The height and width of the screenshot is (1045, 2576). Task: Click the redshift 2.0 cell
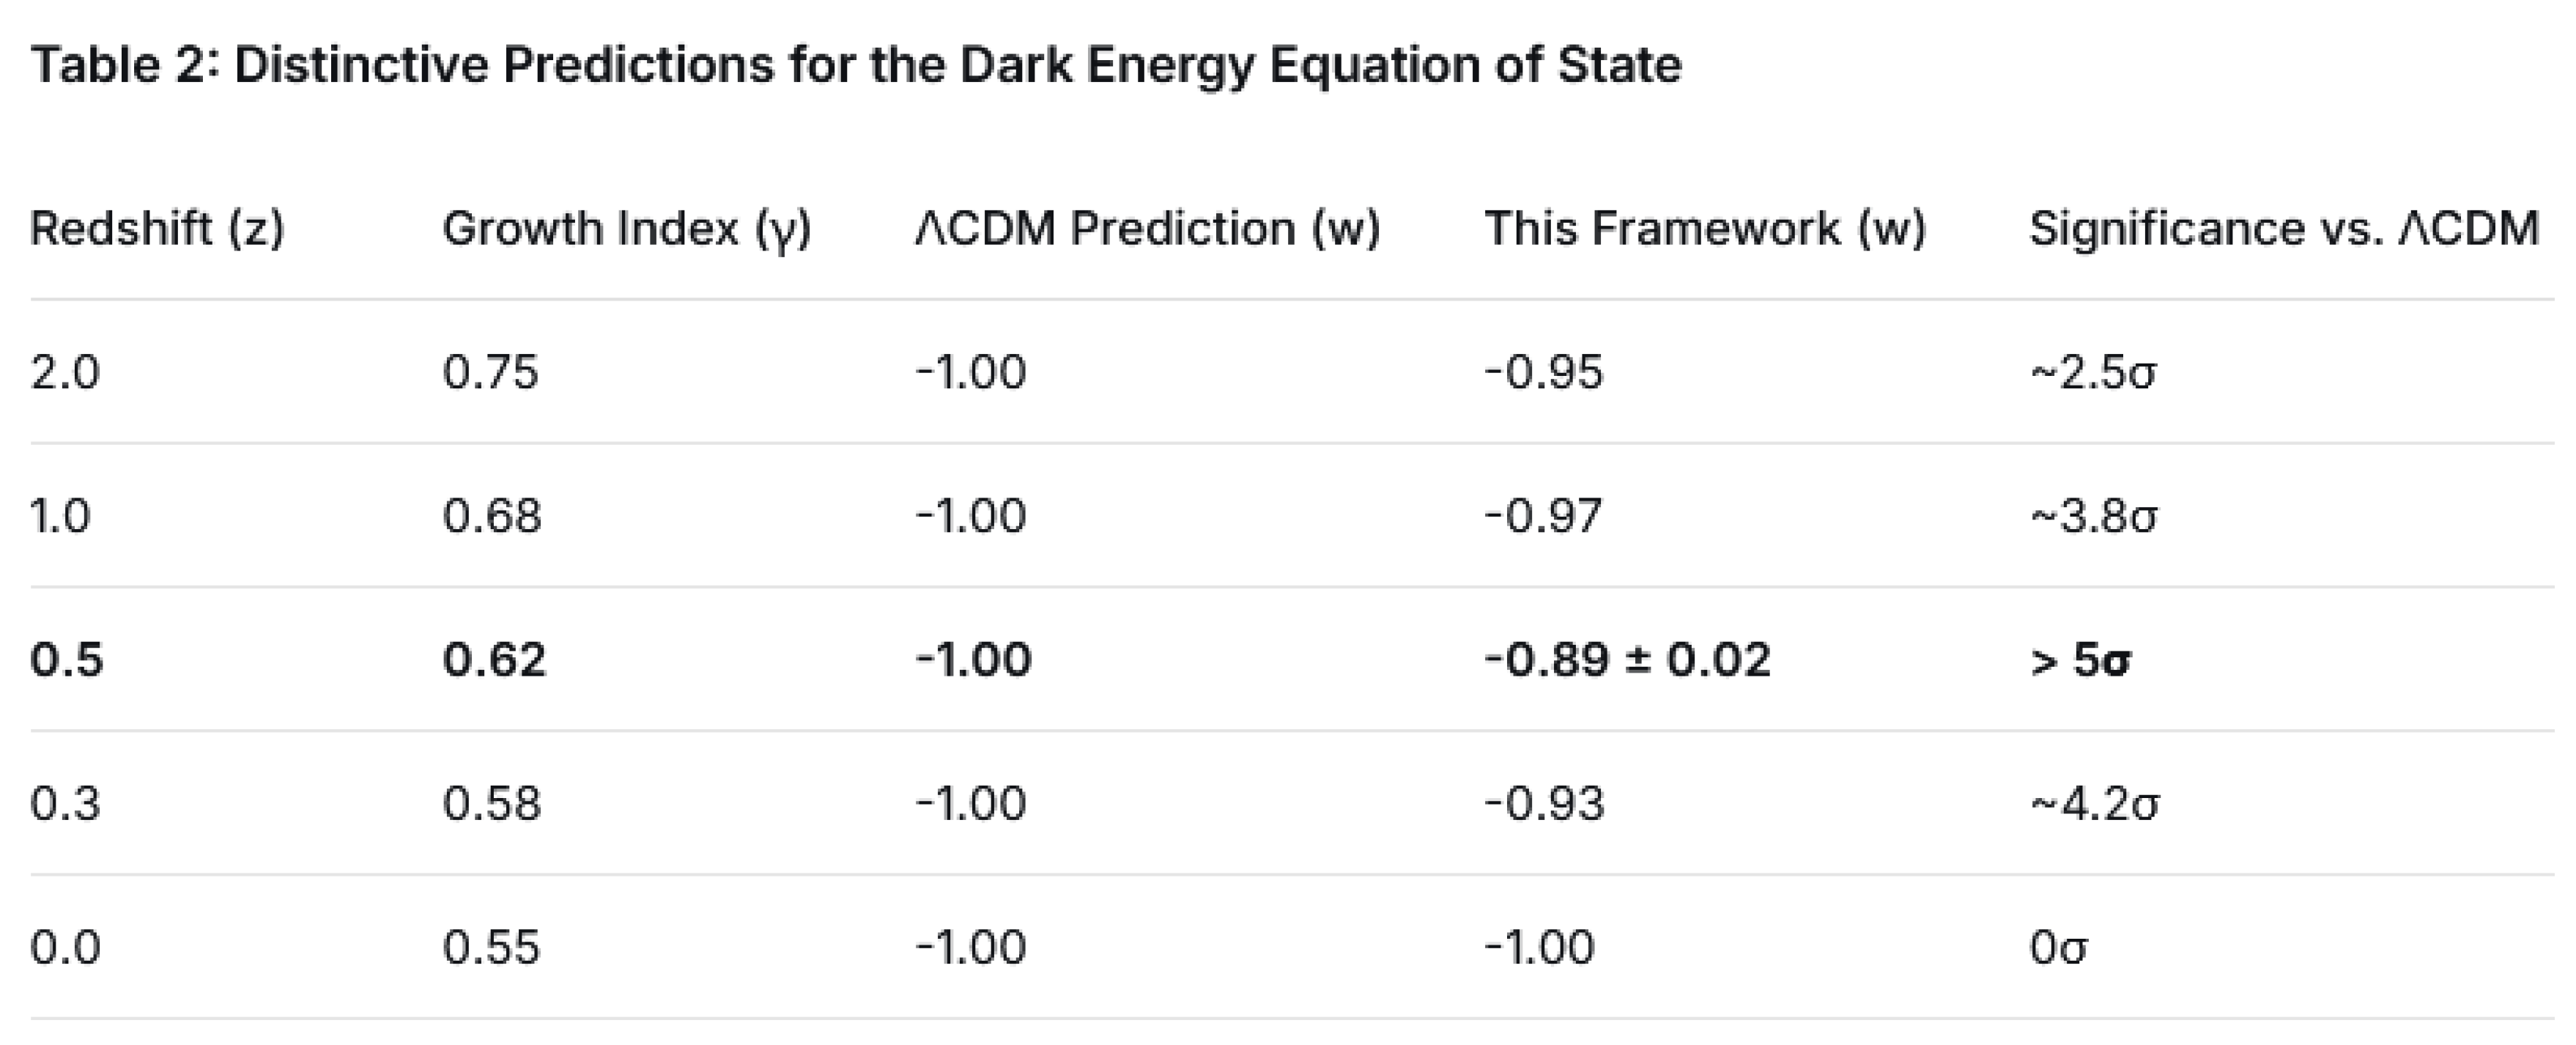point(65,373)
